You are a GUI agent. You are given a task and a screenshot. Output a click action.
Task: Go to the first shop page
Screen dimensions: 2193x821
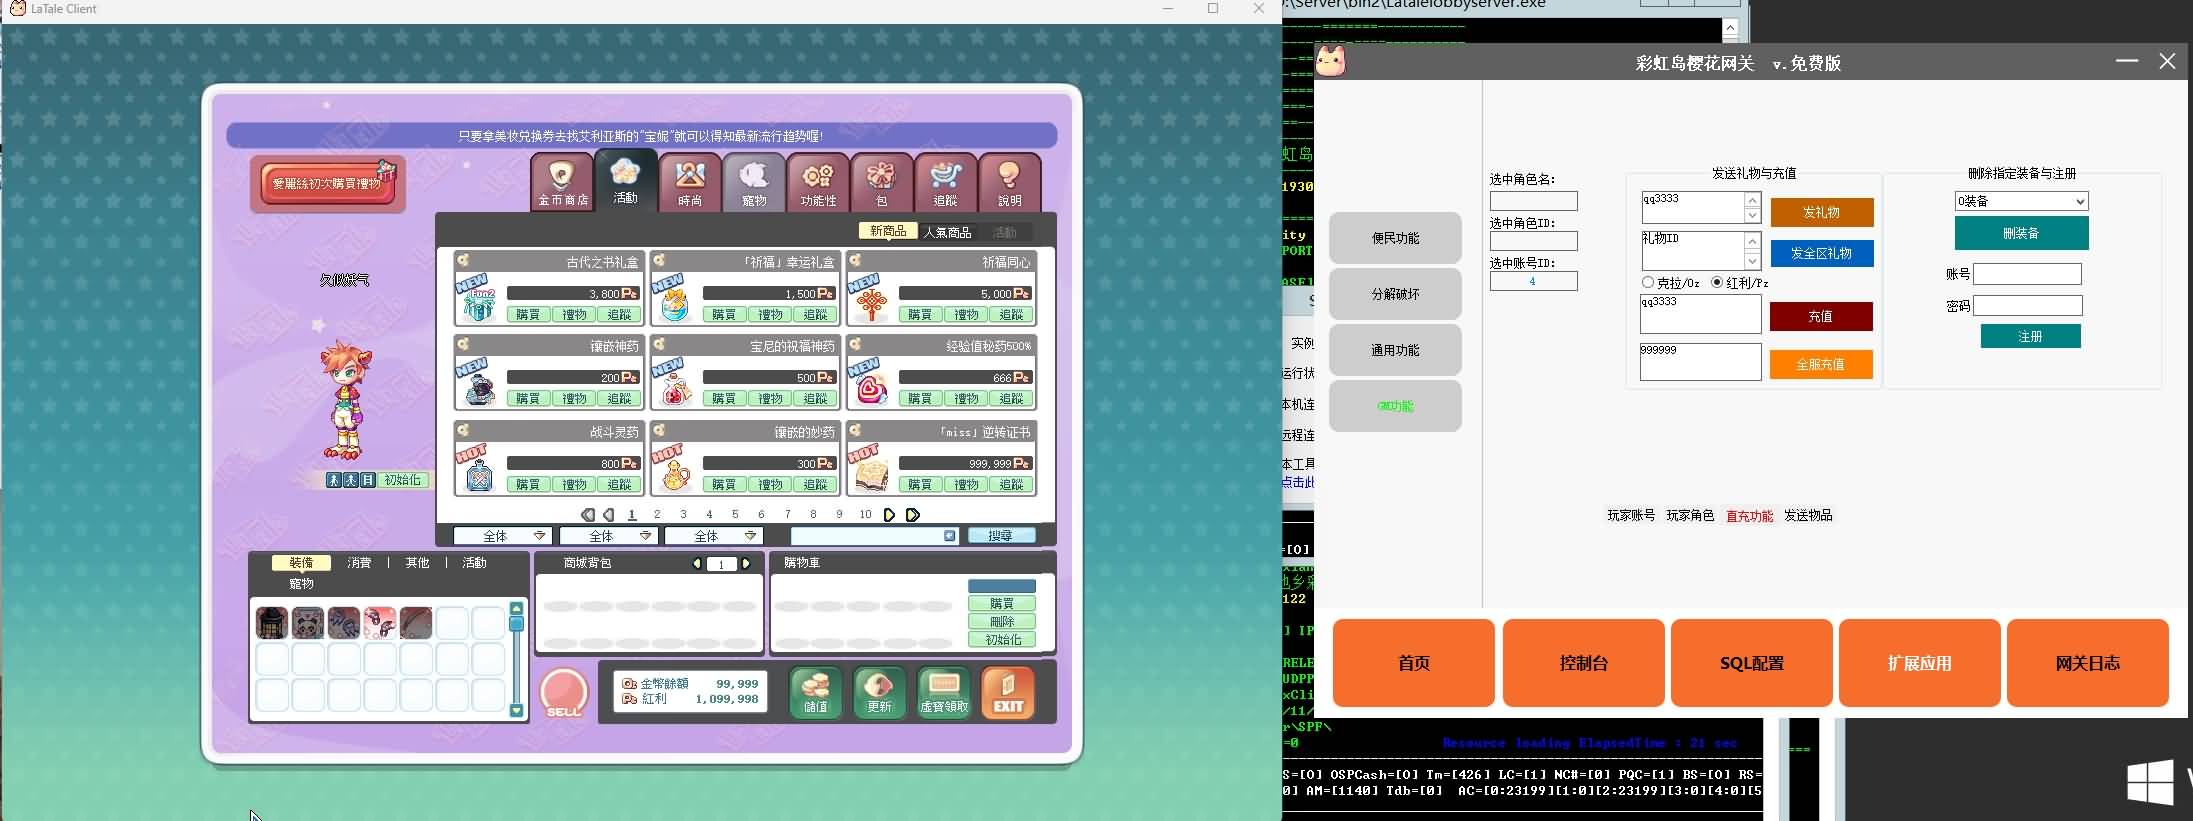(x=588, y=515)
